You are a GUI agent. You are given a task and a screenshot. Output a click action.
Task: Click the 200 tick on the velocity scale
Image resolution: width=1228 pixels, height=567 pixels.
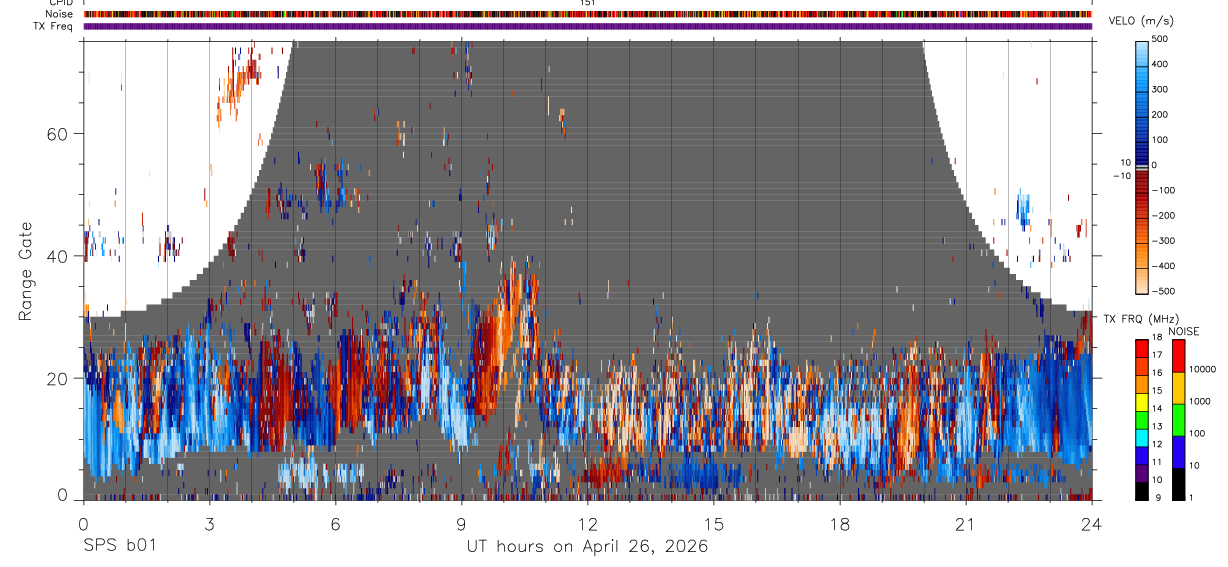1162,115
